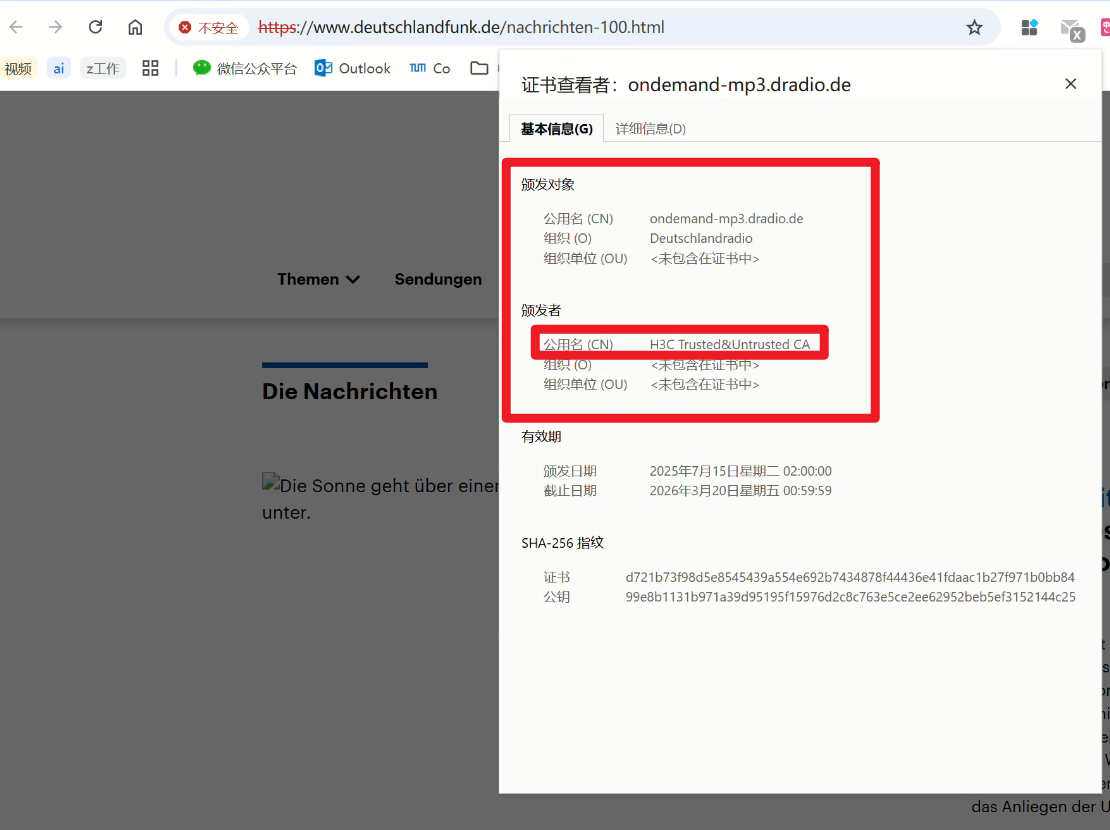The image size is (1110, 830).
Task: Select the expiry date 2026年3月20日
Action: [x=740, y=491]
